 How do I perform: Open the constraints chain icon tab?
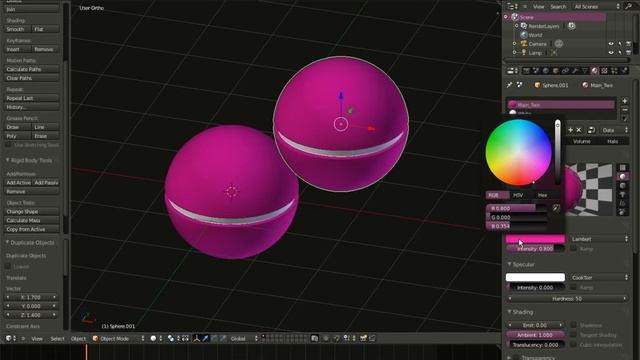click(565, 71)
